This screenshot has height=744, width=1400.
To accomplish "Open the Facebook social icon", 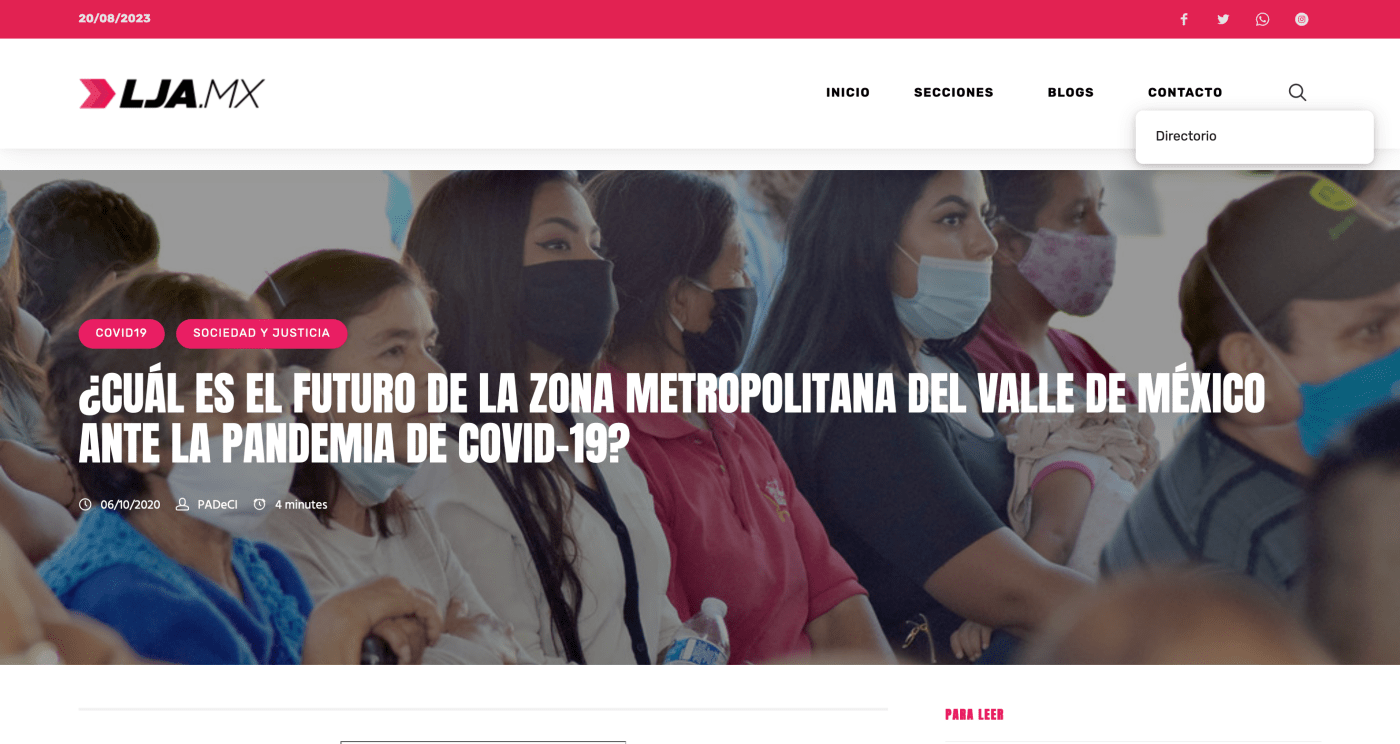I will tap(1184, 19).
